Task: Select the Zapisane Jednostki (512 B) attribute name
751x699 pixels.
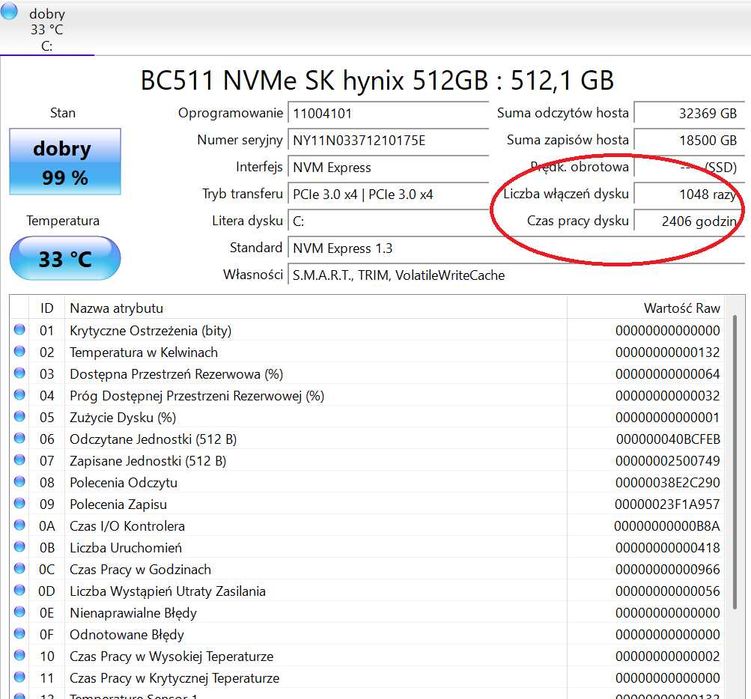Action: [148, 461]
